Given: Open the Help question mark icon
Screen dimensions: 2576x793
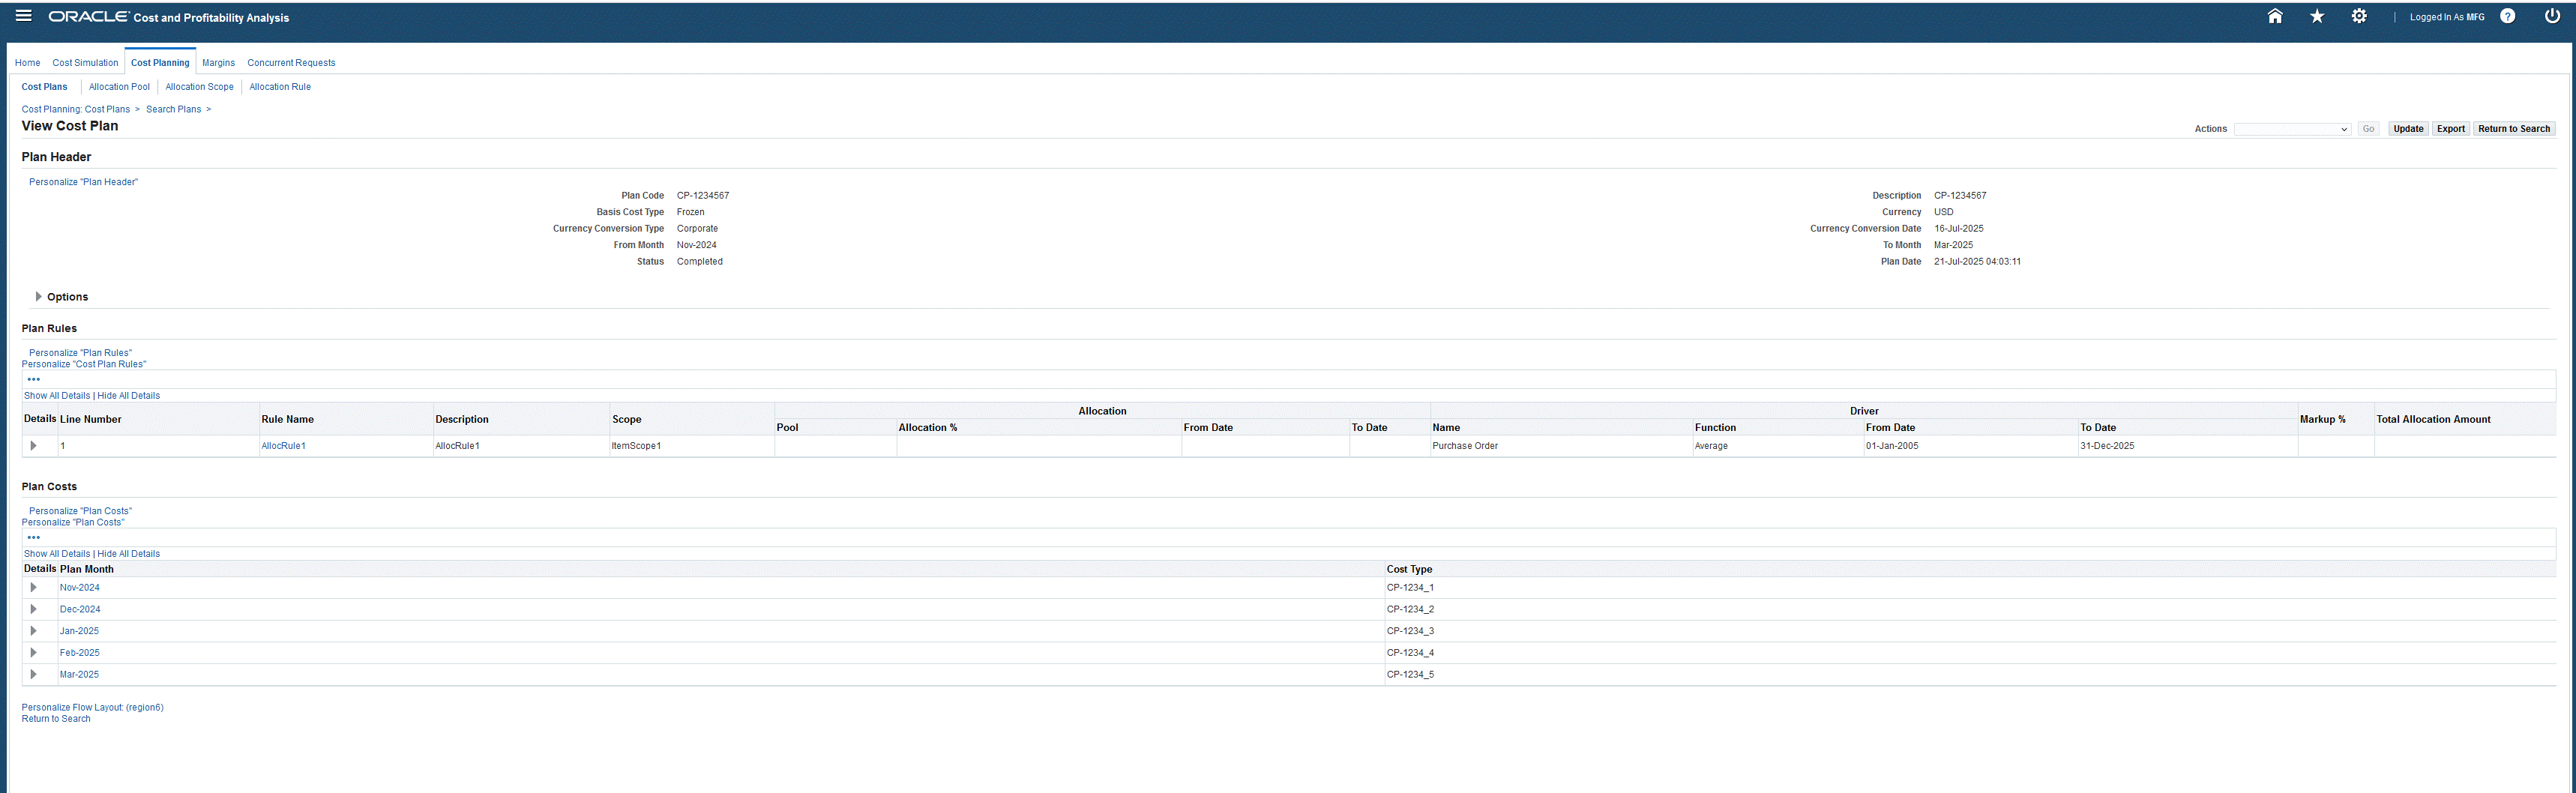Looking at the screenshot, I should [2508, 16].
